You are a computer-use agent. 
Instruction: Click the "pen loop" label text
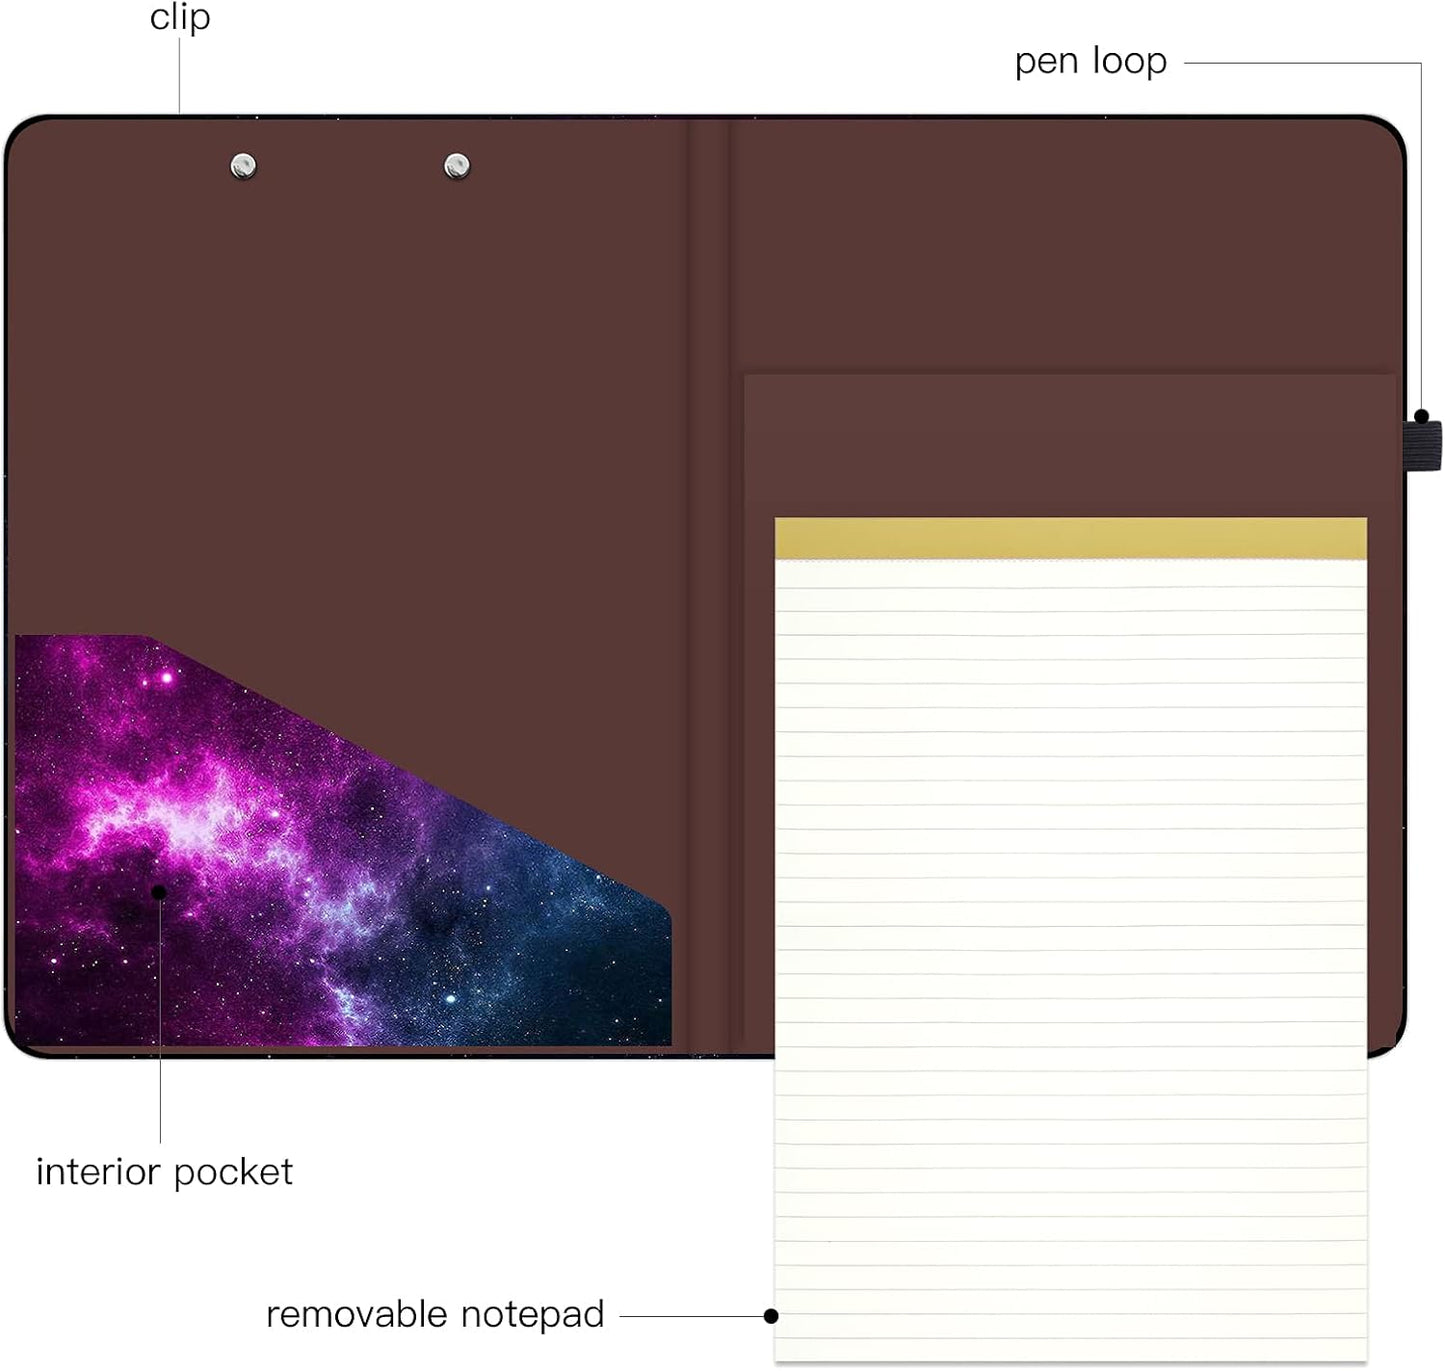click(1090, 62)
